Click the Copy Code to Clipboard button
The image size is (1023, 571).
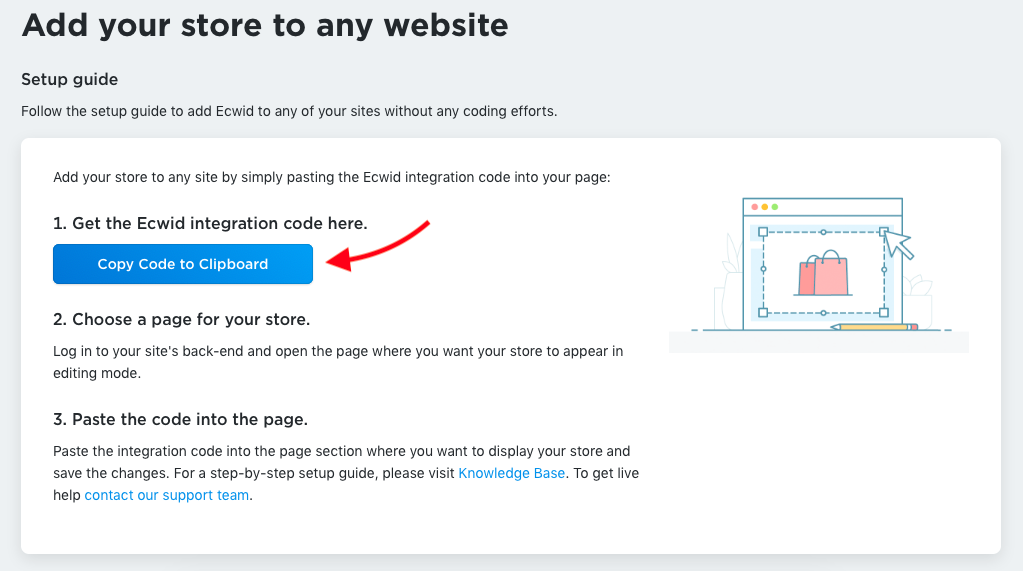183,264
